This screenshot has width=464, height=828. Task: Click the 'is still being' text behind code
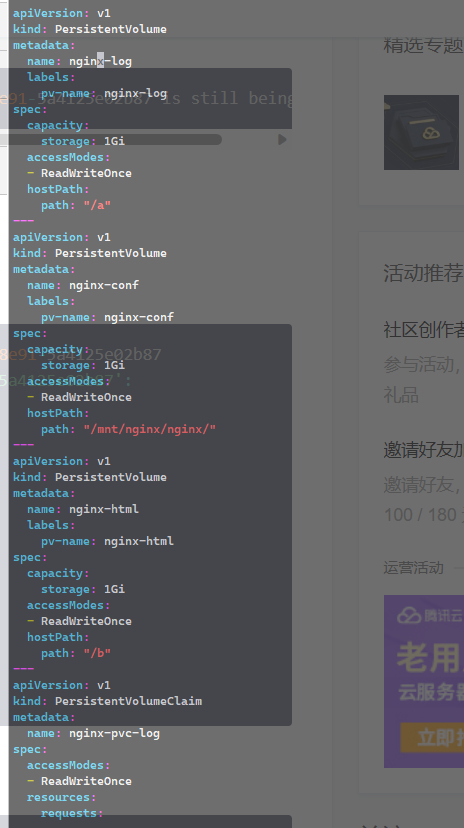pos(228,98)
